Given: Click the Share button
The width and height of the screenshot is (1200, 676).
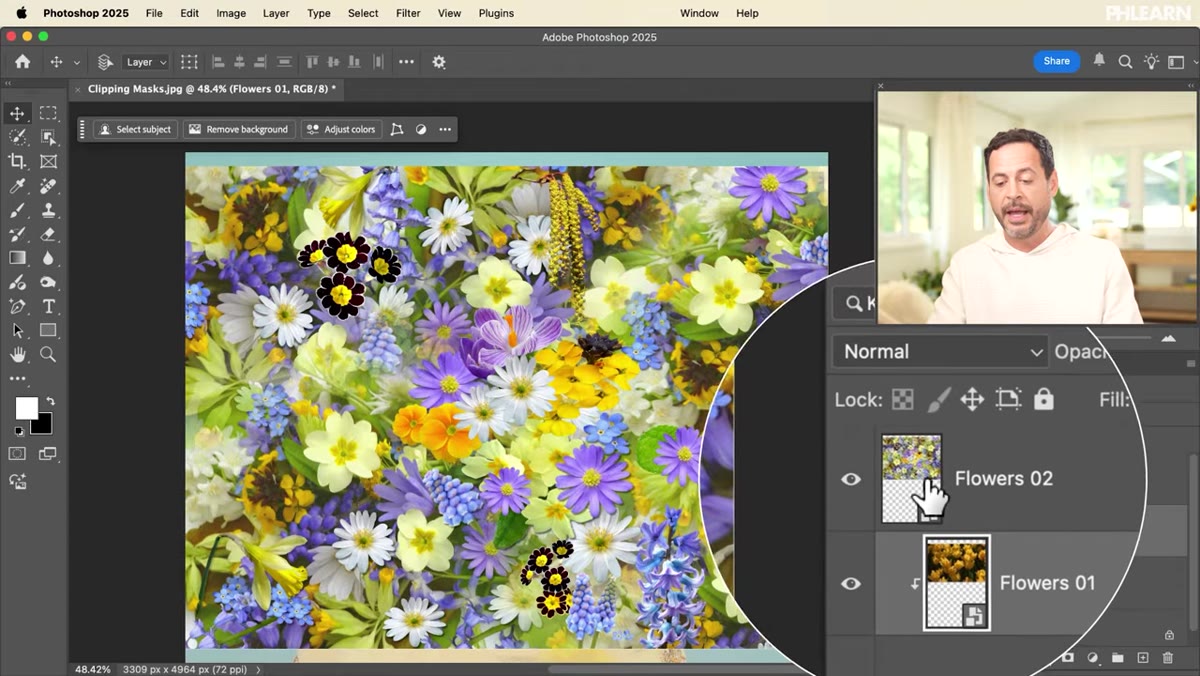Looking at the screenshot, I should point(1057,61).
